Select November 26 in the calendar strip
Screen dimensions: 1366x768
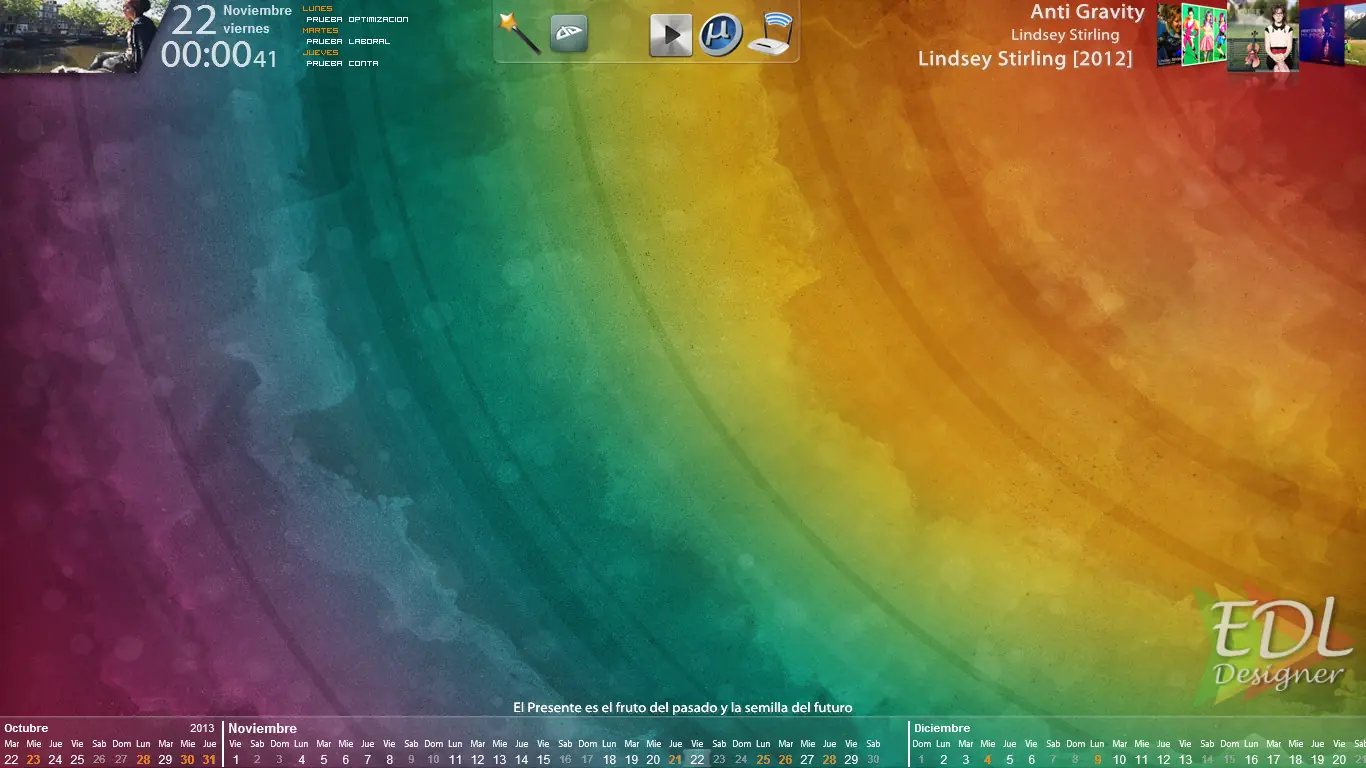pos(785,760)
